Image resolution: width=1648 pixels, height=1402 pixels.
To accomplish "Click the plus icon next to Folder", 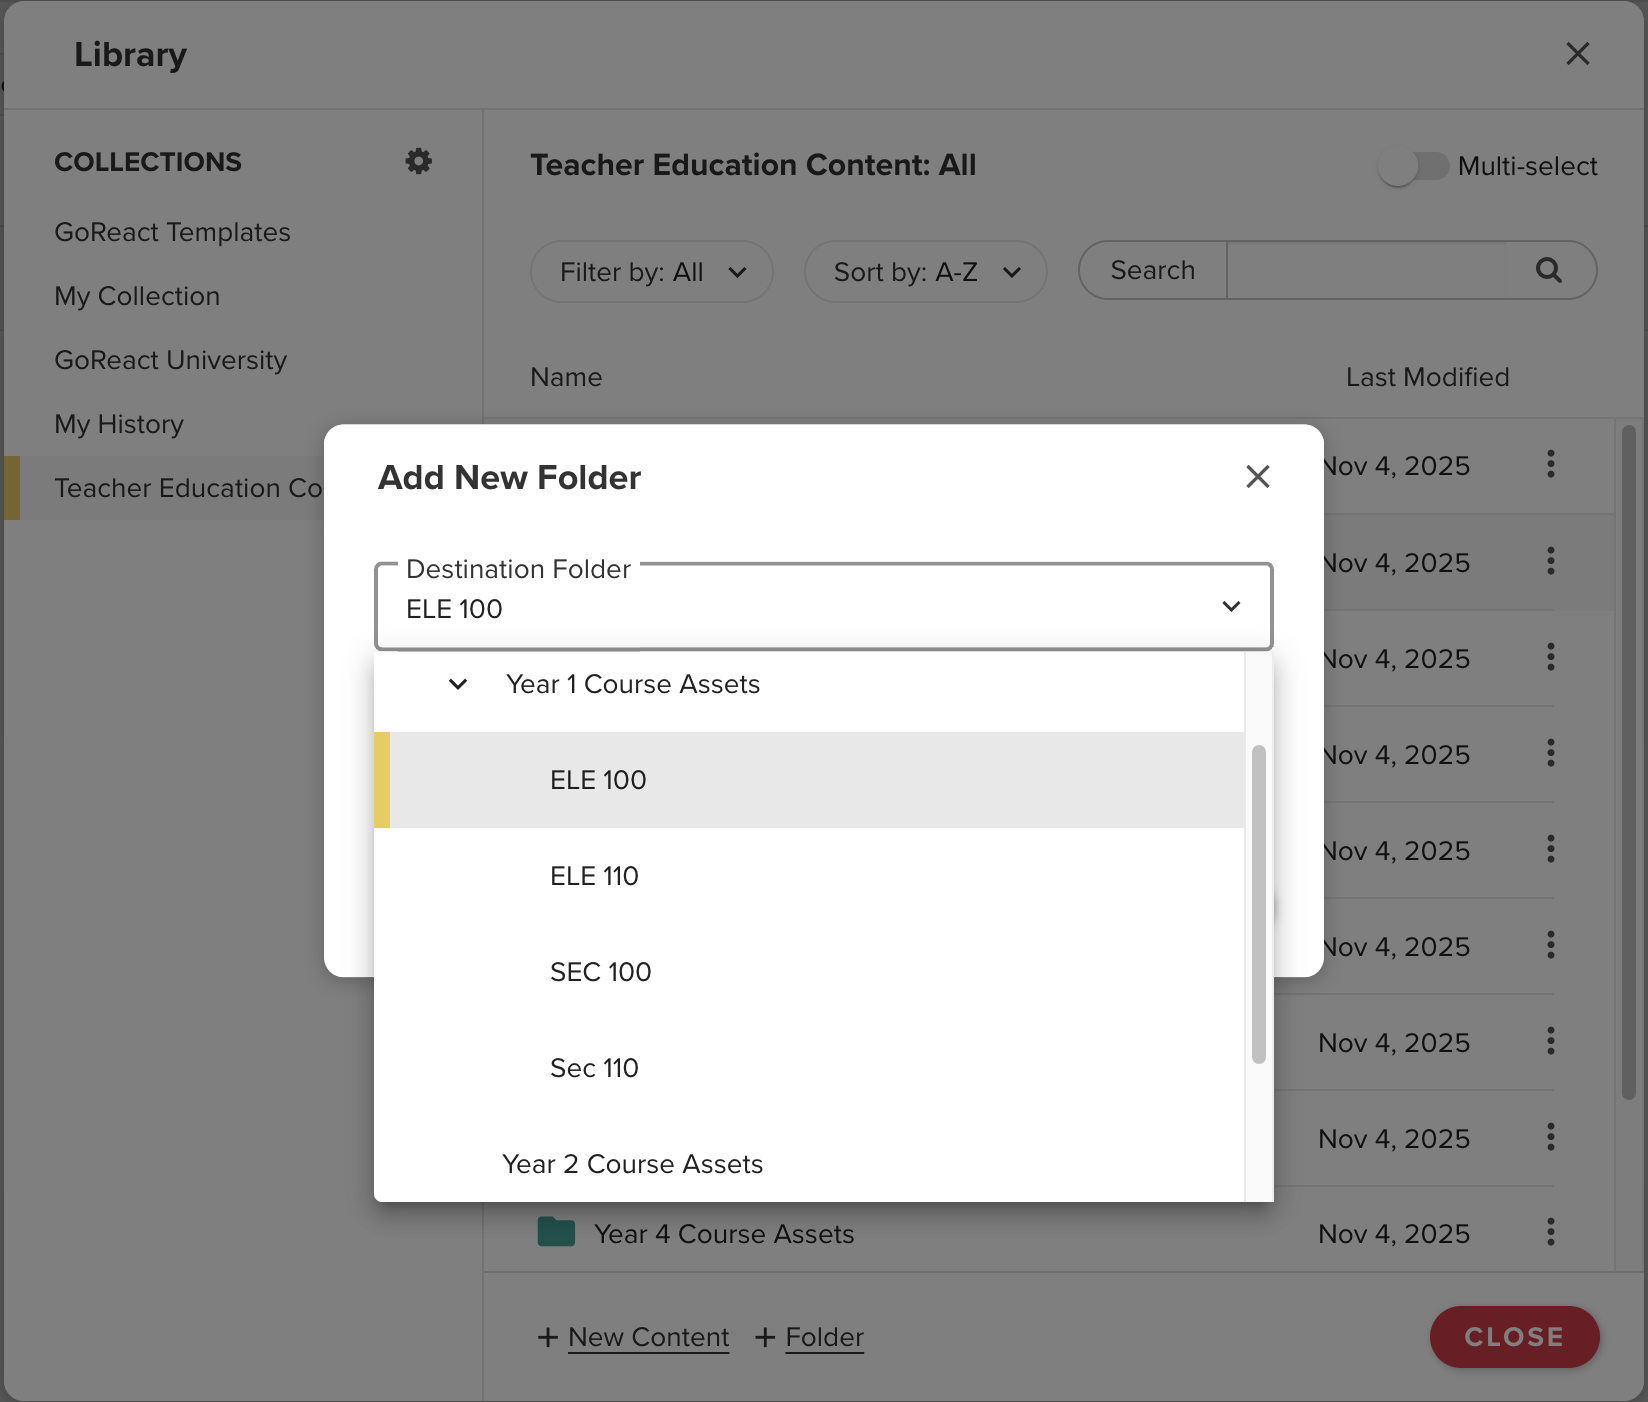I will coord(766,1337).
